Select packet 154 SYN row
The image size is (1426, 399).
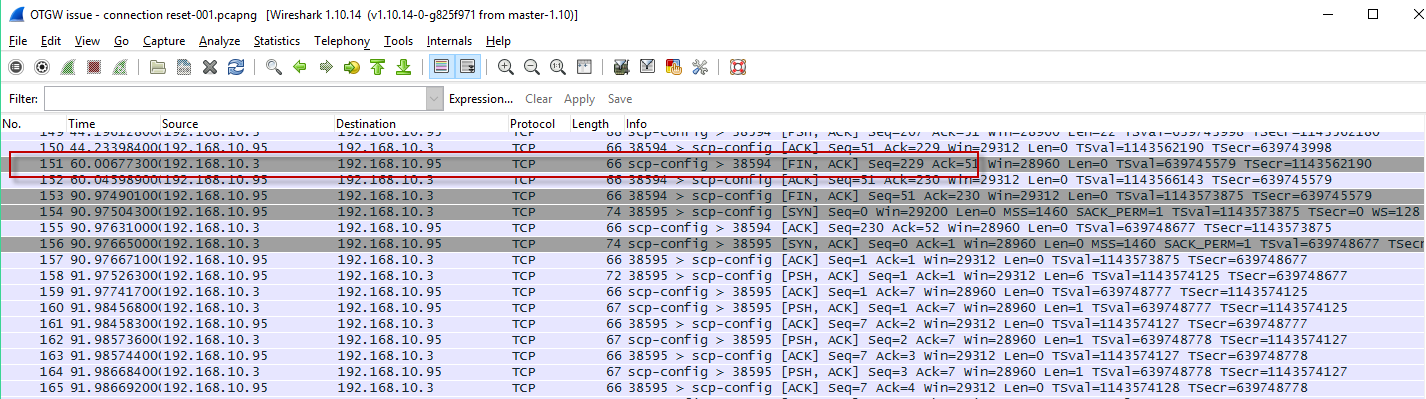(713, 212)
